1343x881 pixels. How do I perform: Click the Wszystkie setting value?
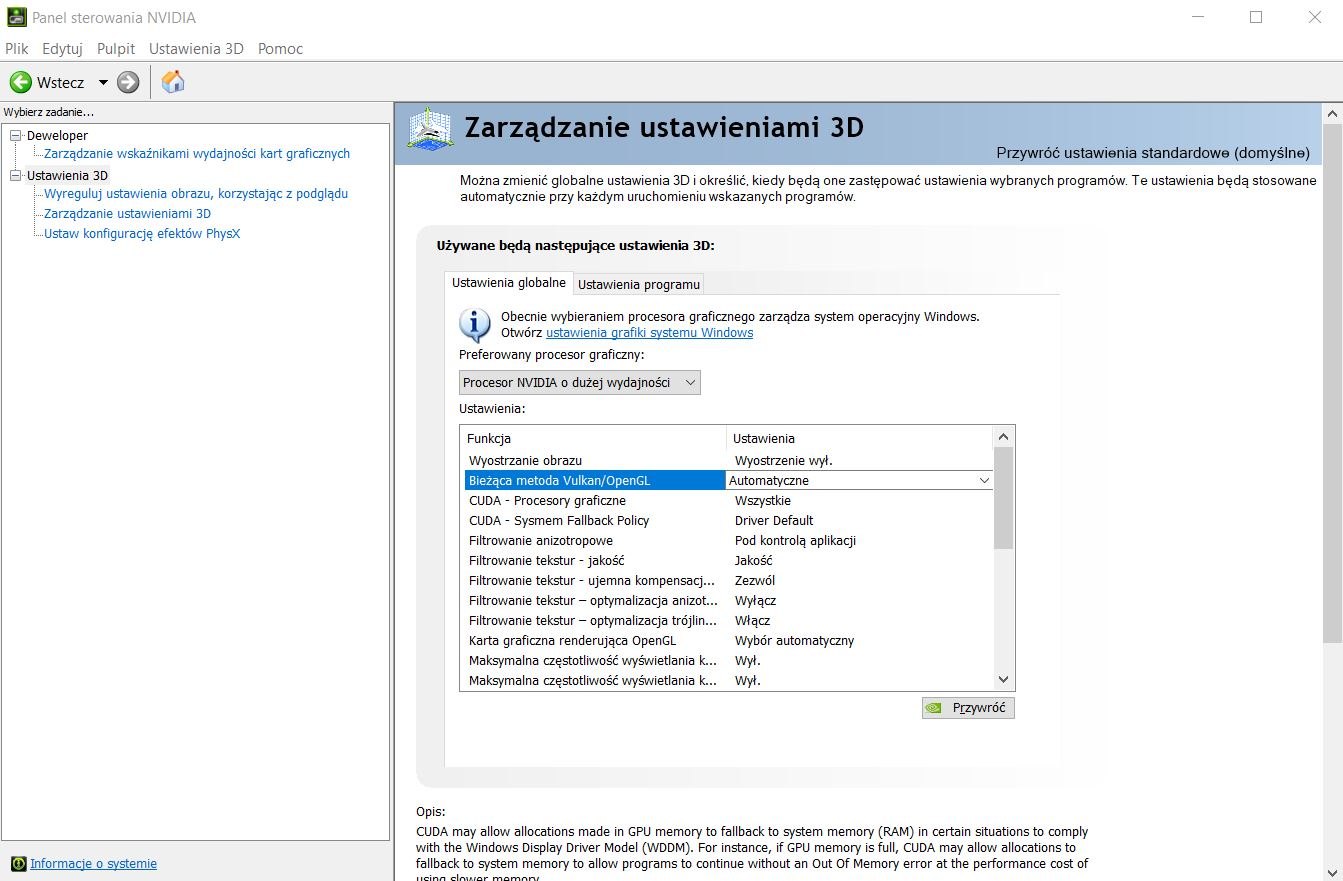(762, 500)
